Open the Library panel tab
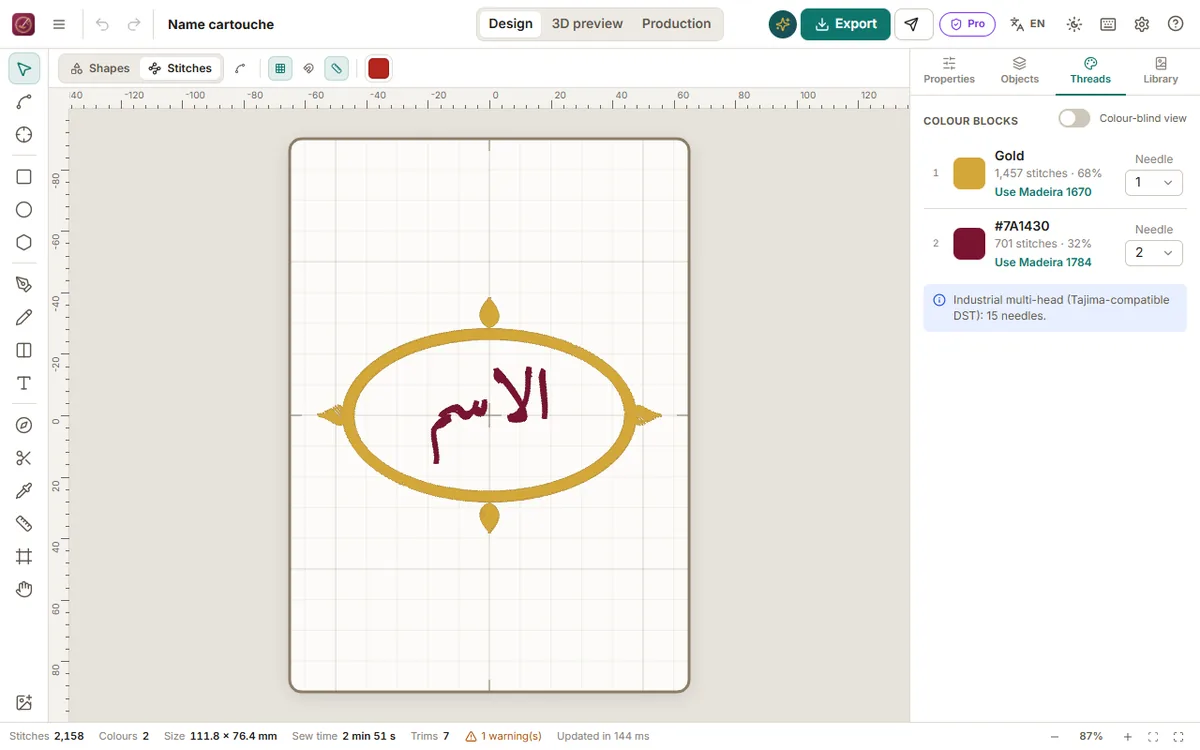Image resolution: width=1200 pixels, height=750 pixels. [x=1161, y=70]
